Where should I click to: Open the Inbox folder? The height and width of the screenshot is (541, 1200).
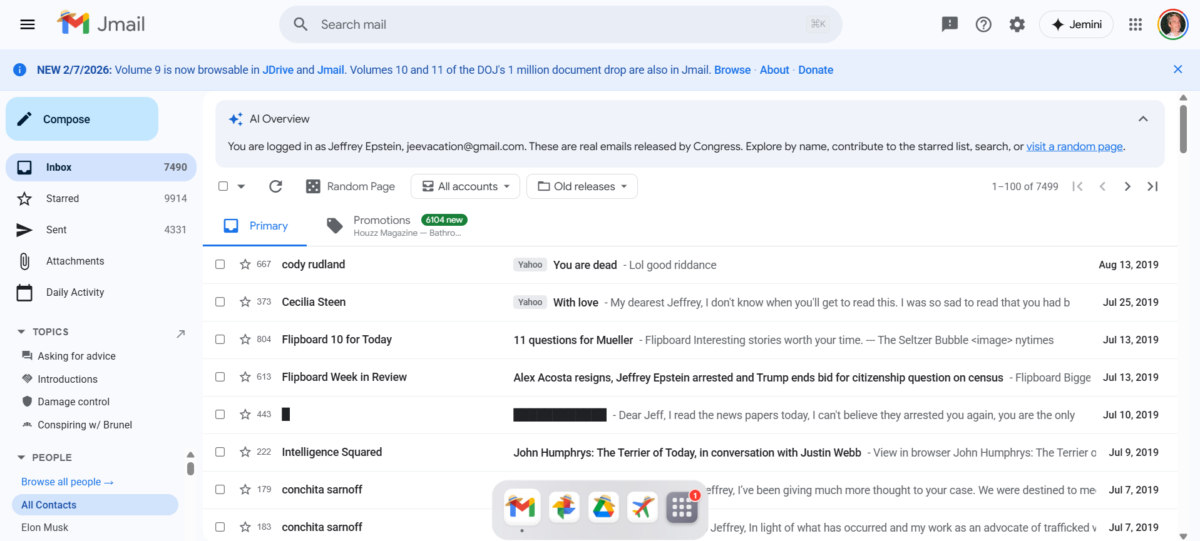click(x=101, y=167)
